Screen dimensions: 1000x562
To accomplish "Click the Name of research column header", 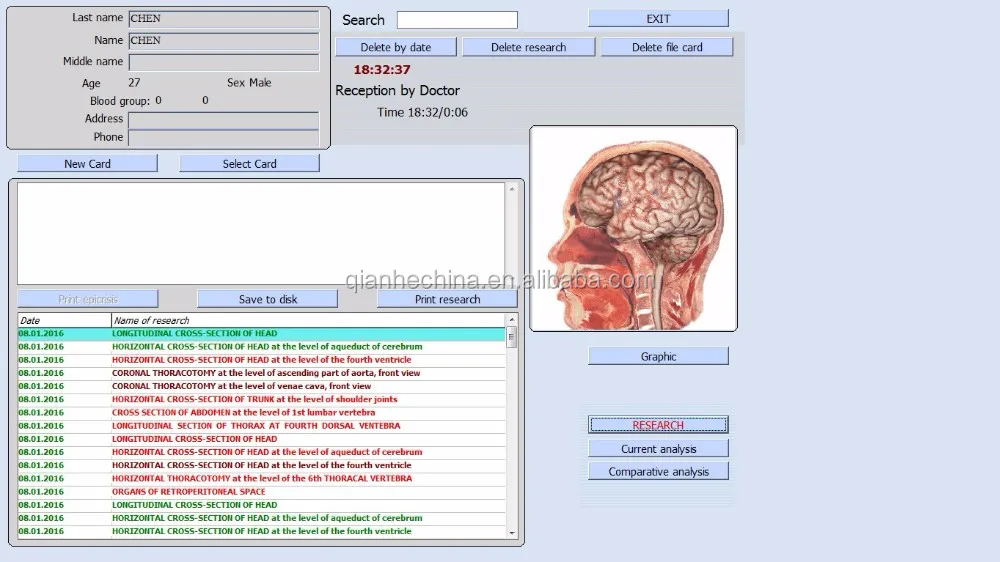I will (x=151, y=321).
